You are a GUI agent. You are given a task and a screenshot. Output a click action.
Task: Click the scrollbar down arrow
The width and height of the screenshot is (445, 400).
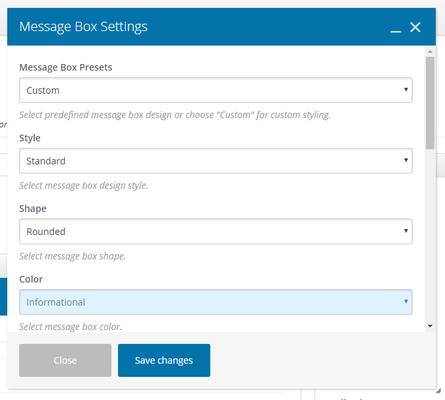[x=430, y=326]
